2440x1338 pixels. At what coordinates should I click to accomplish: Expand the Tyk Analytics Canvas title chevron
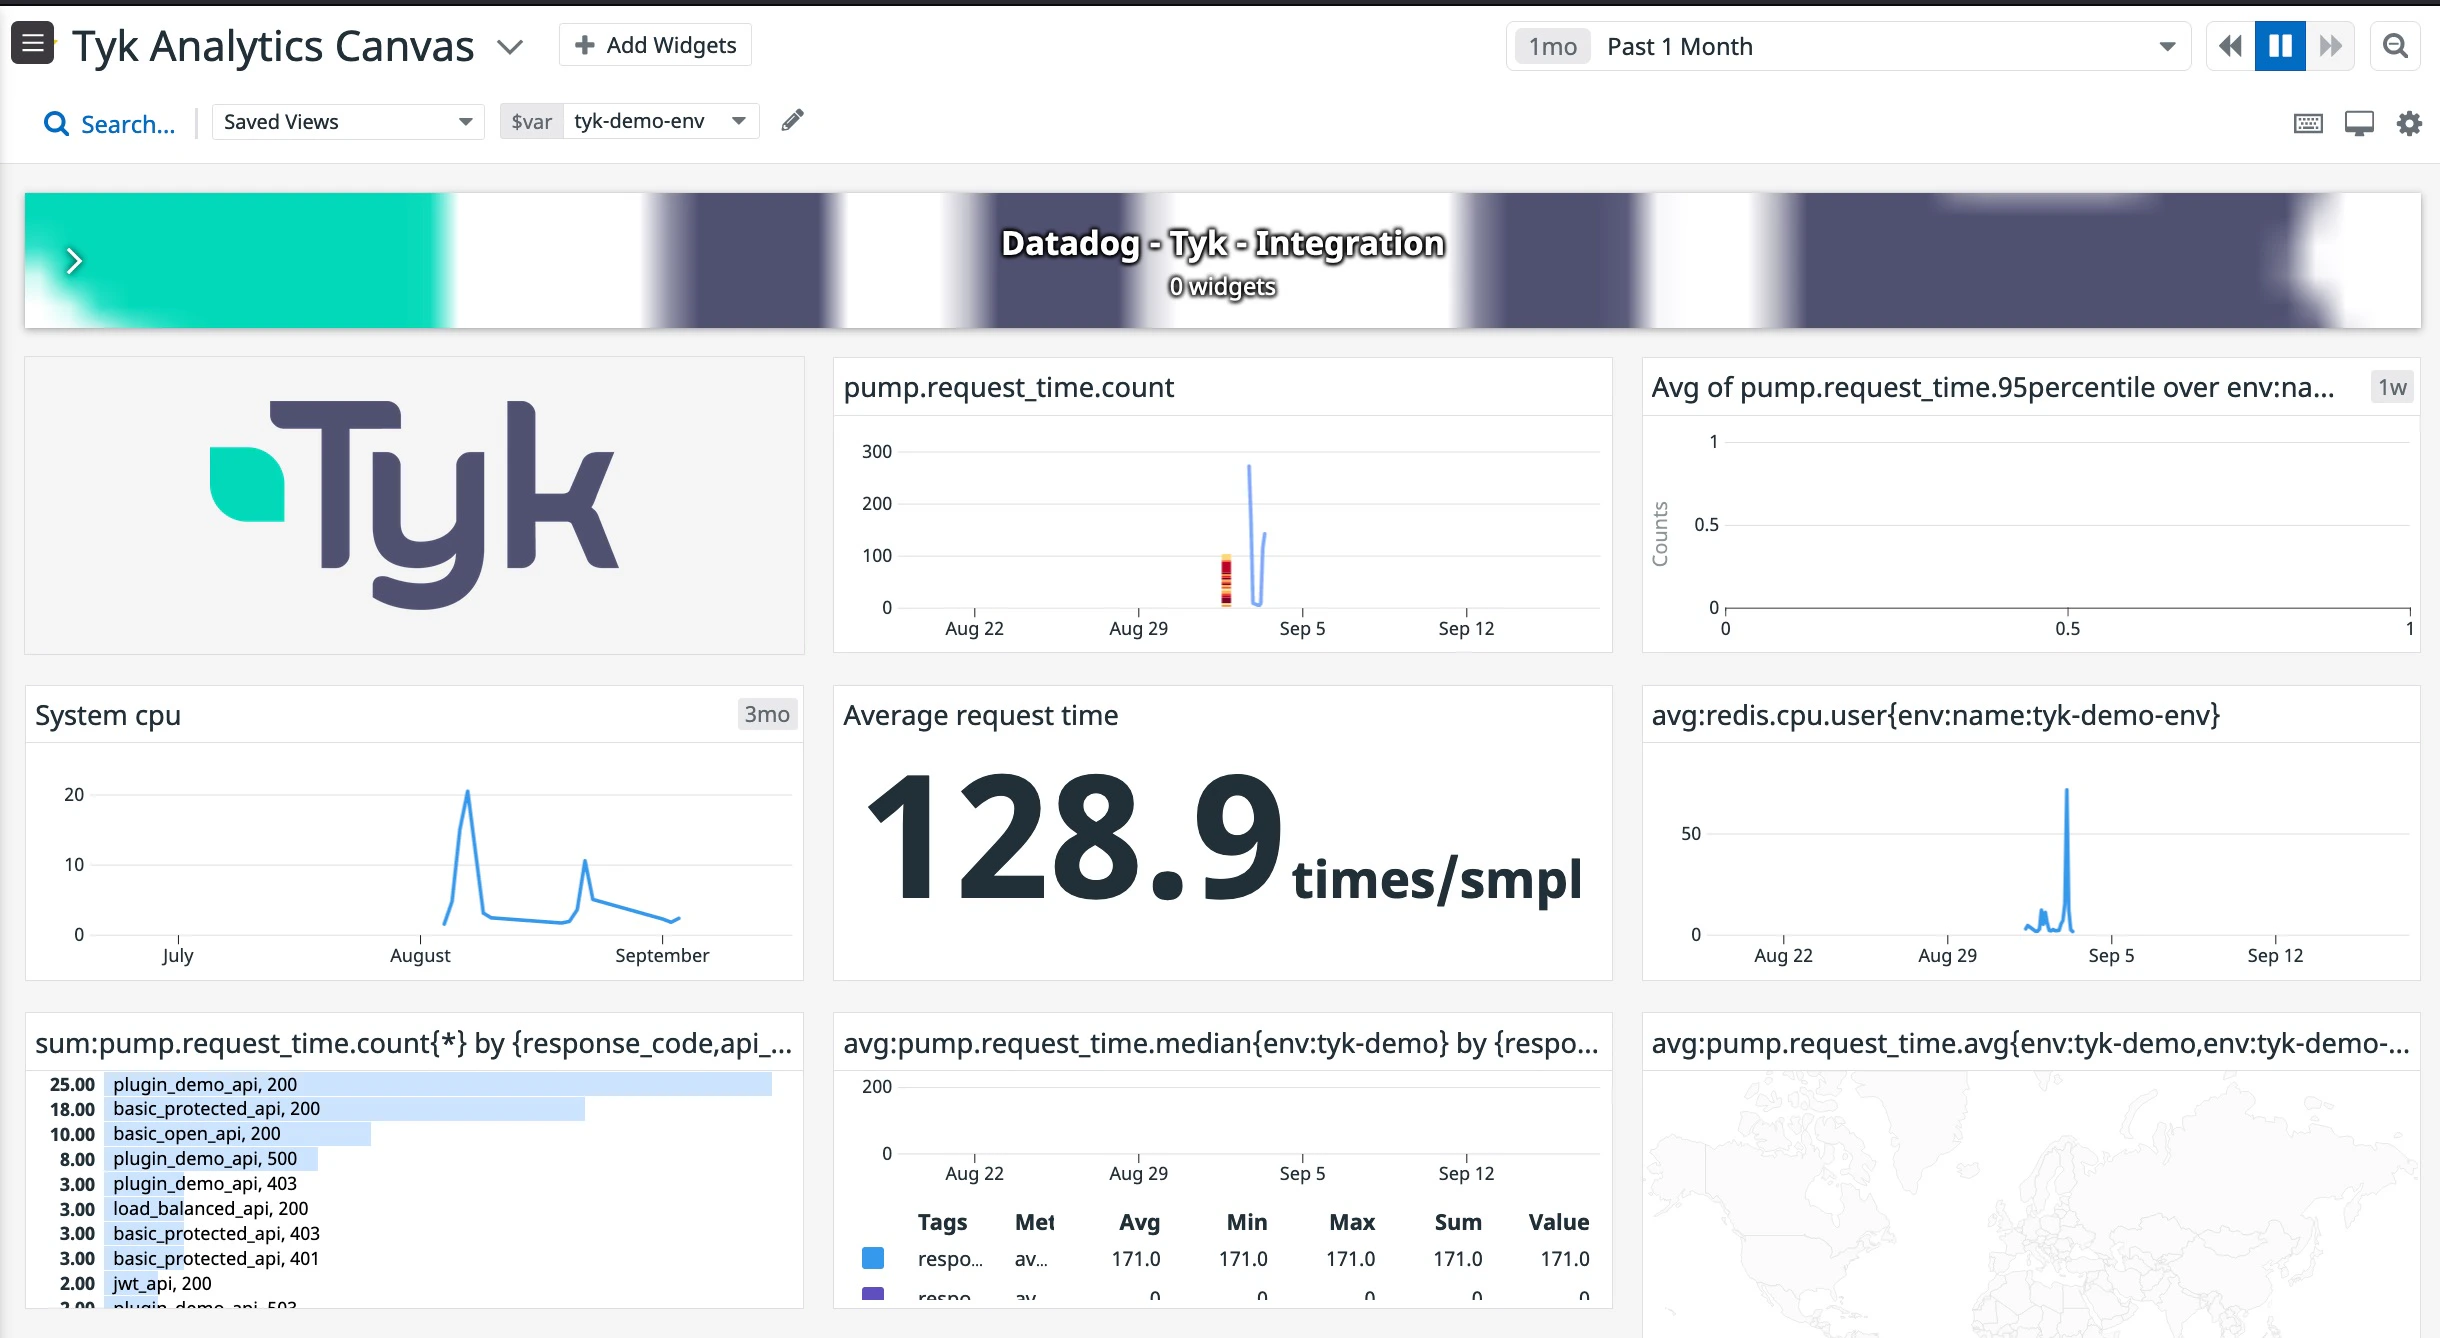click(x=510, y=47)
